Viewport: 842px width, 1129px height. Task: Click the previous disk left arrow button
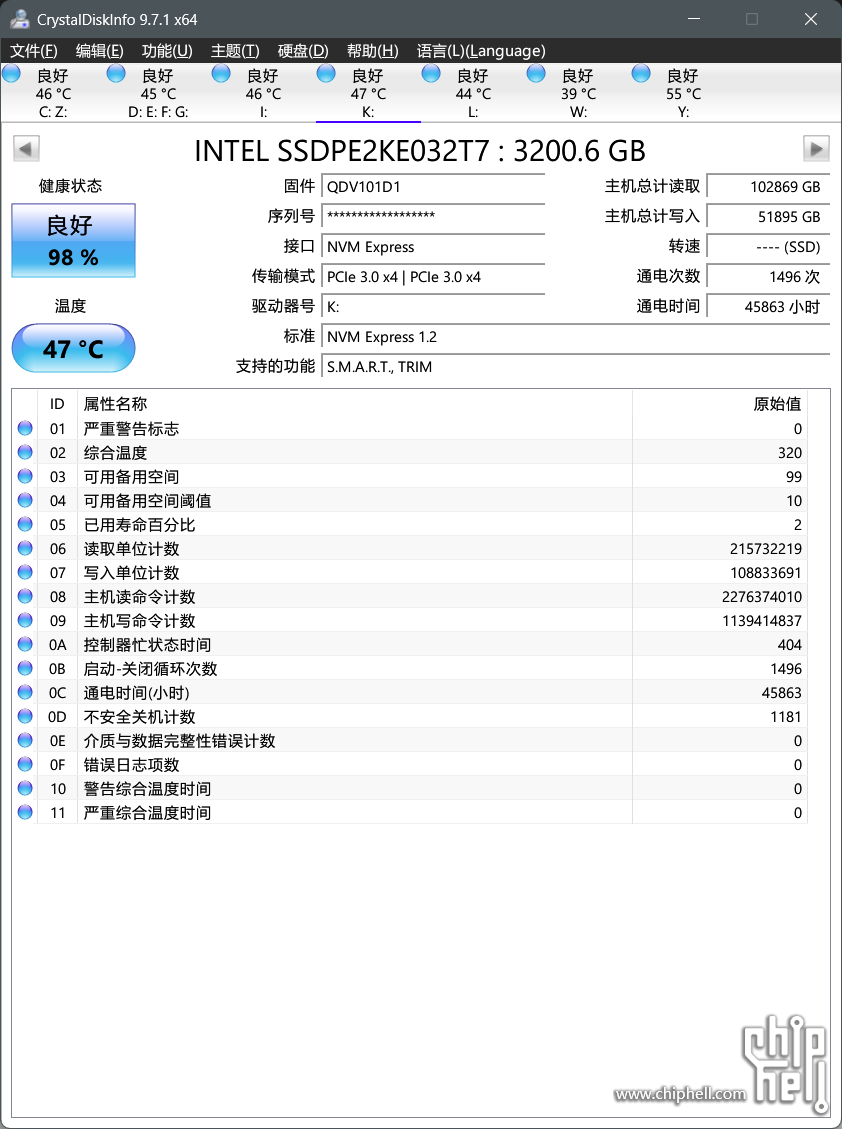pos(26,149)
